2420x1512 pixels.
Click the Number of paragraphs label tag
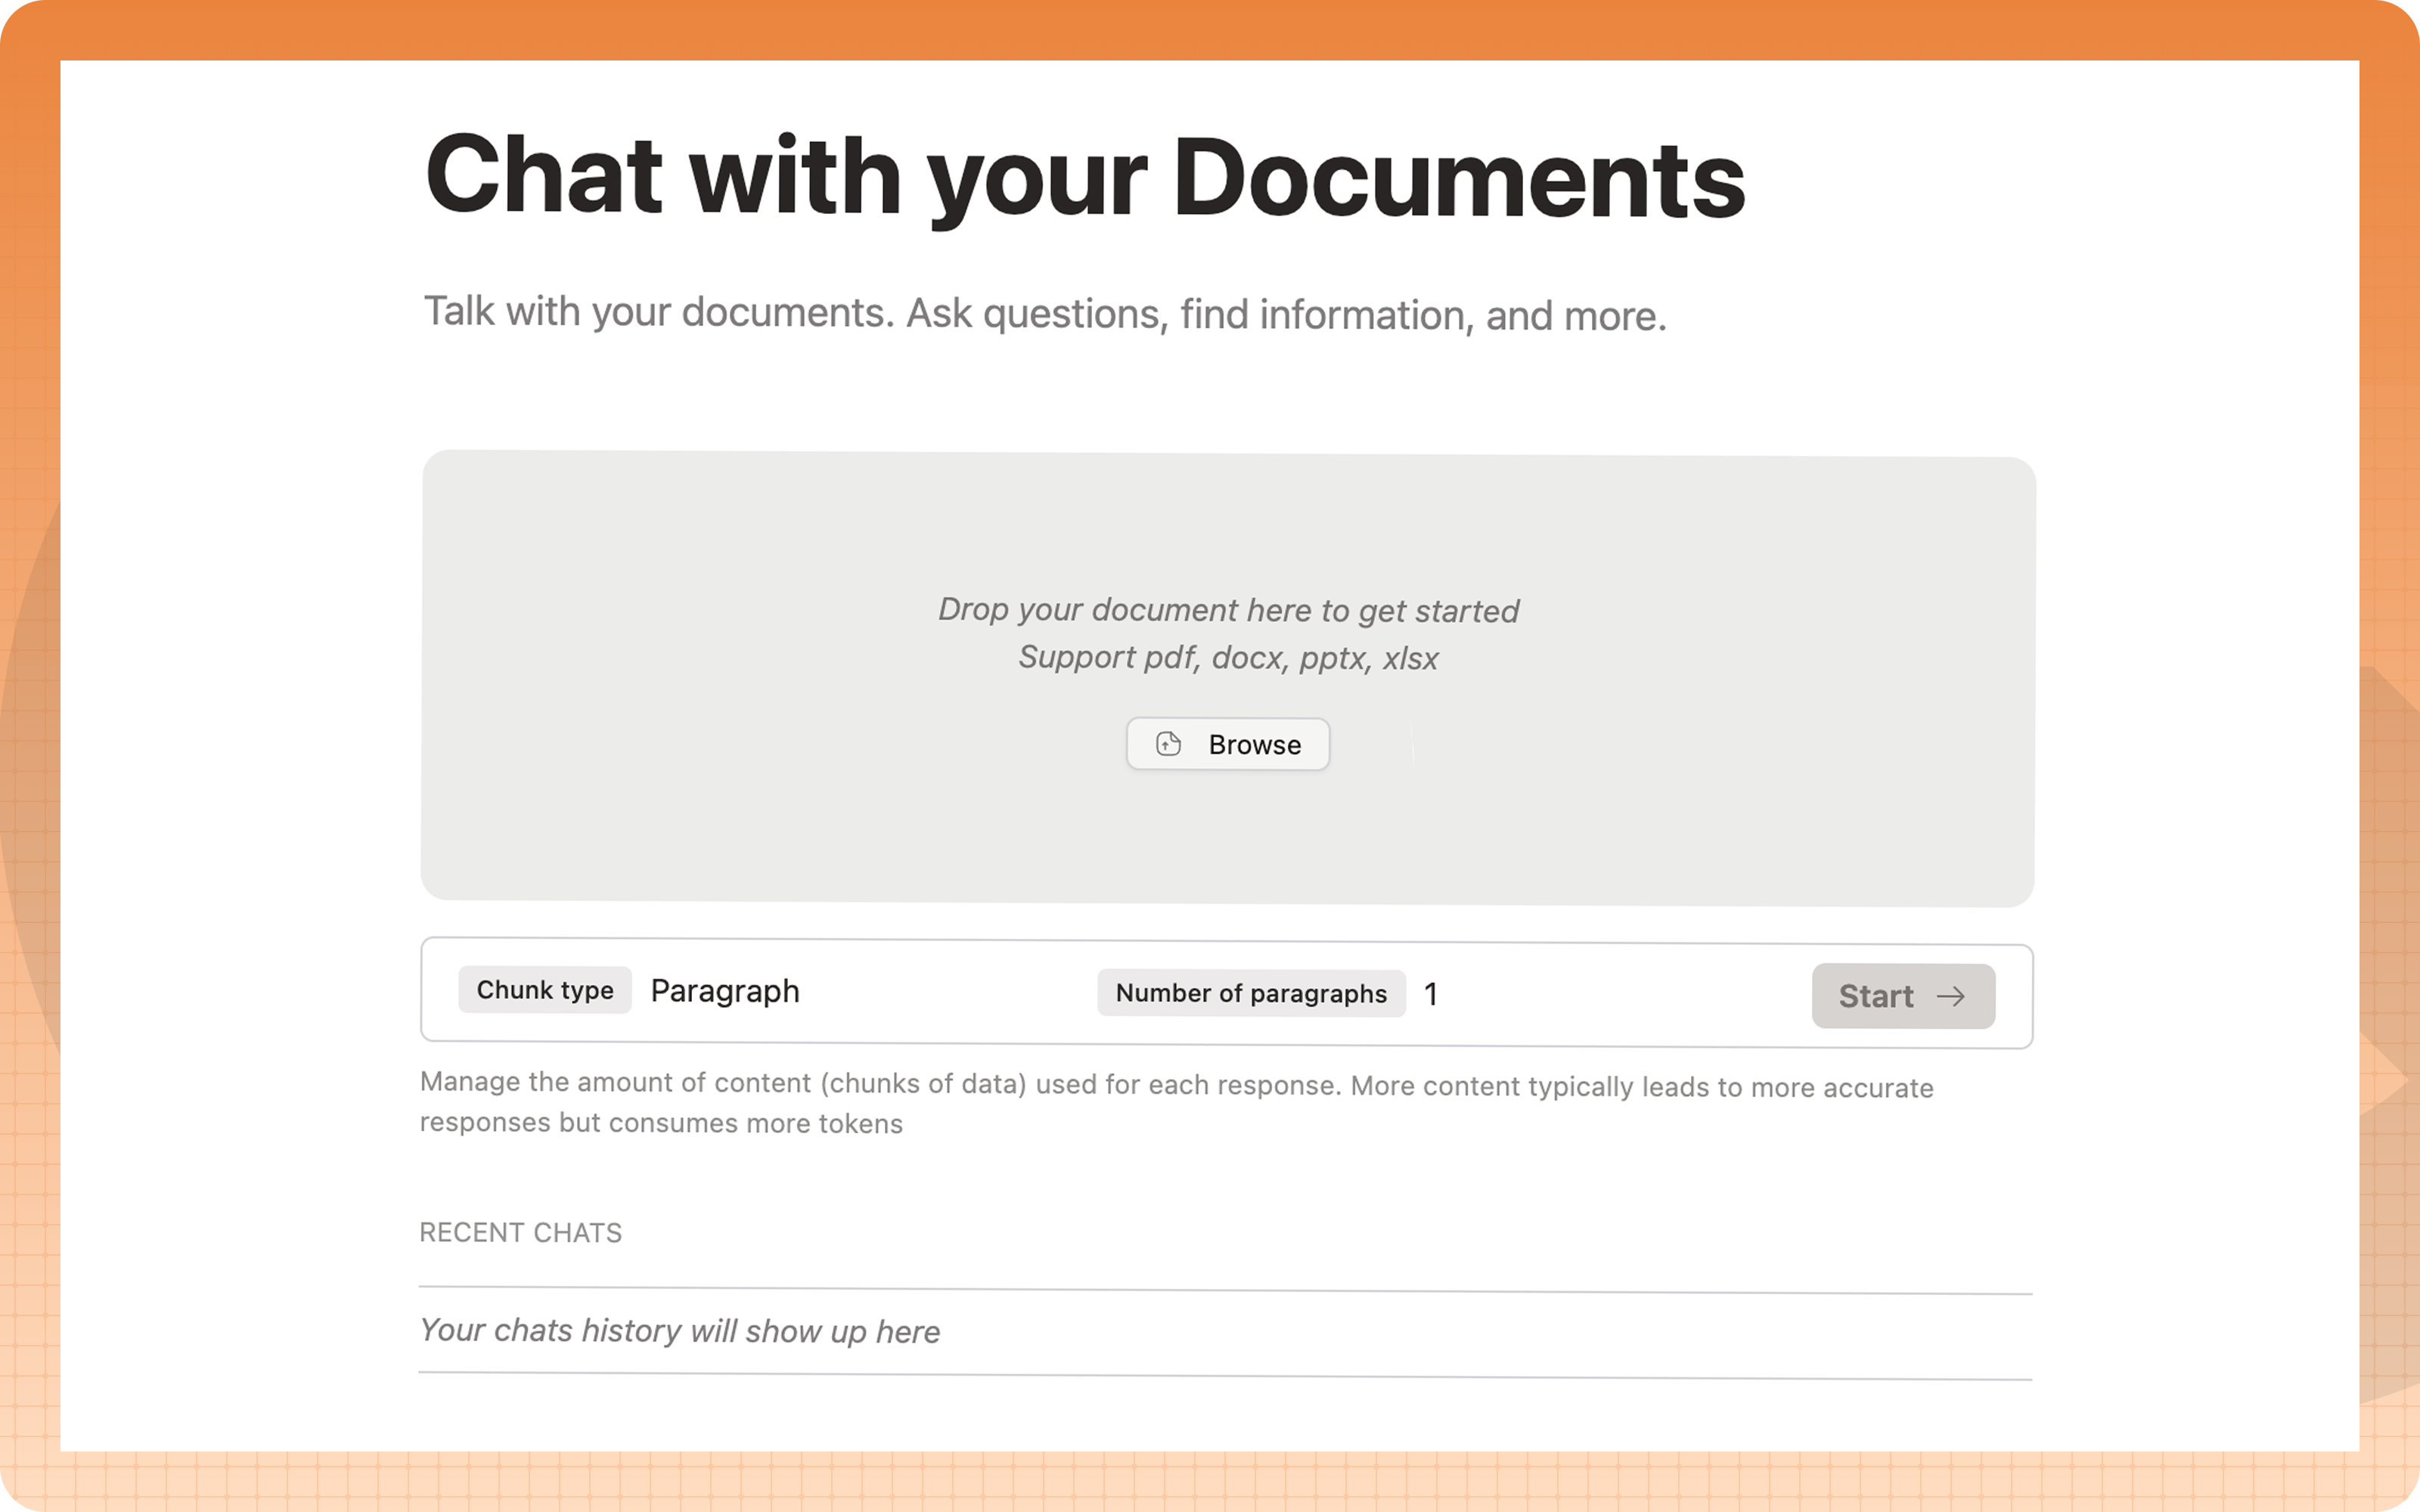click(x=1251, y=993)
